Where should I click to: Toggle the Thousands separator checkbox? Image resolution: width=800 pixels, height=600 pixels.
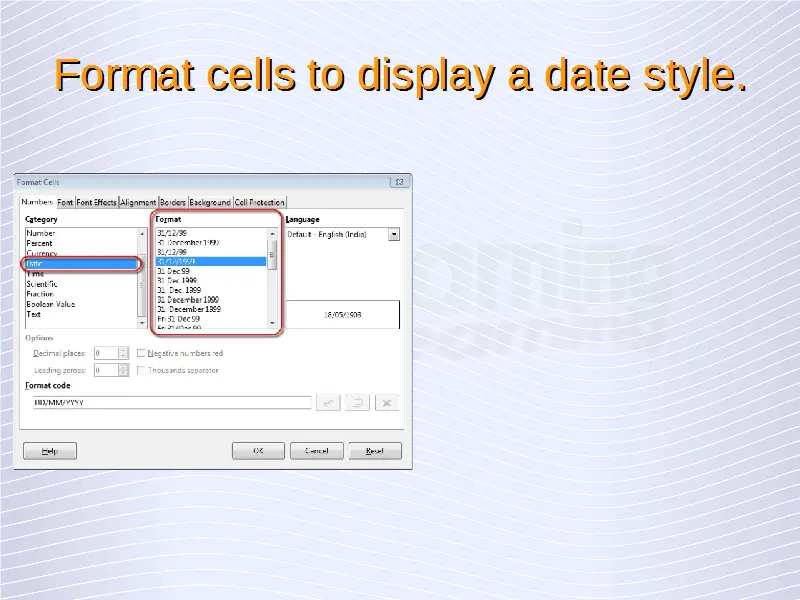click(x=141, y=370)
